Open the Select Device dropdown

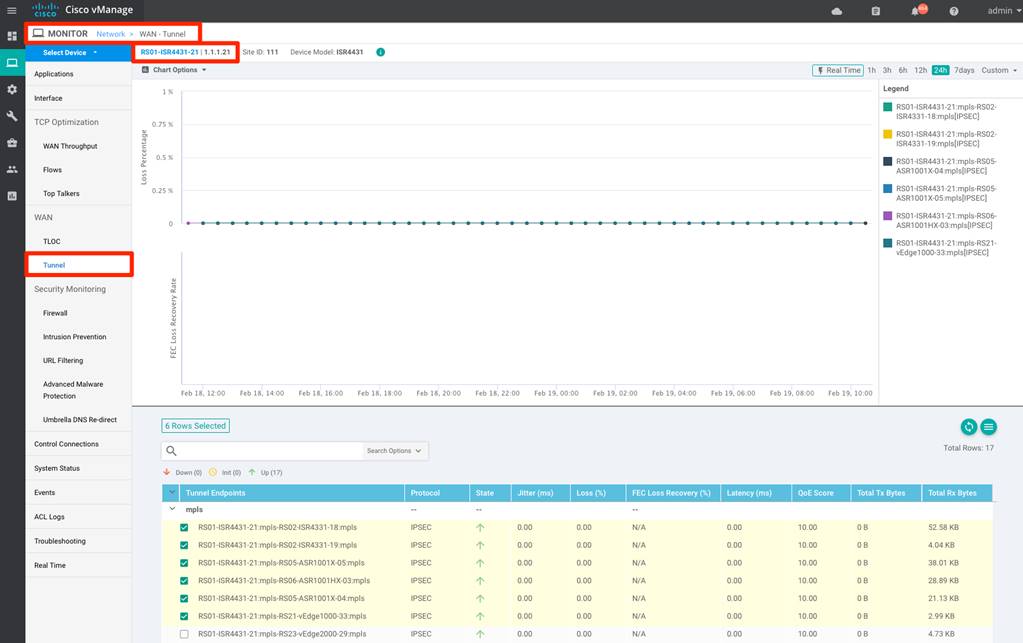pos(70,52)
